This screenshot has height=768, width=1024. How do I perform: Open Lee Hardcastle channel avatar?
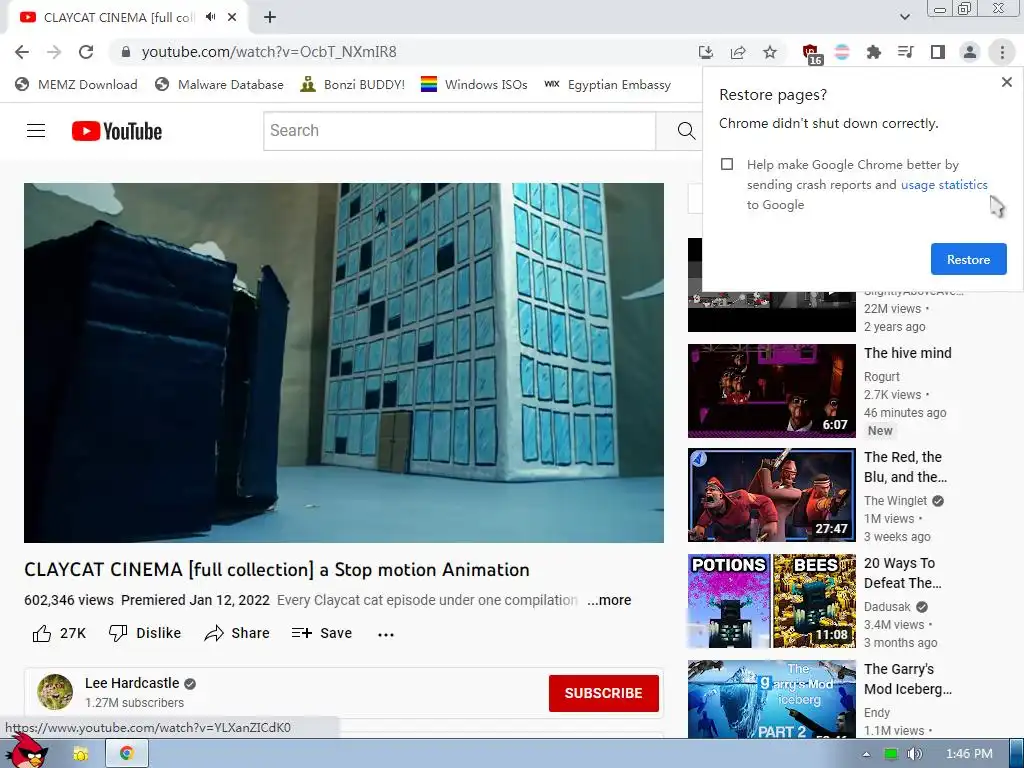pyautogui.click(x=55, y=692)
